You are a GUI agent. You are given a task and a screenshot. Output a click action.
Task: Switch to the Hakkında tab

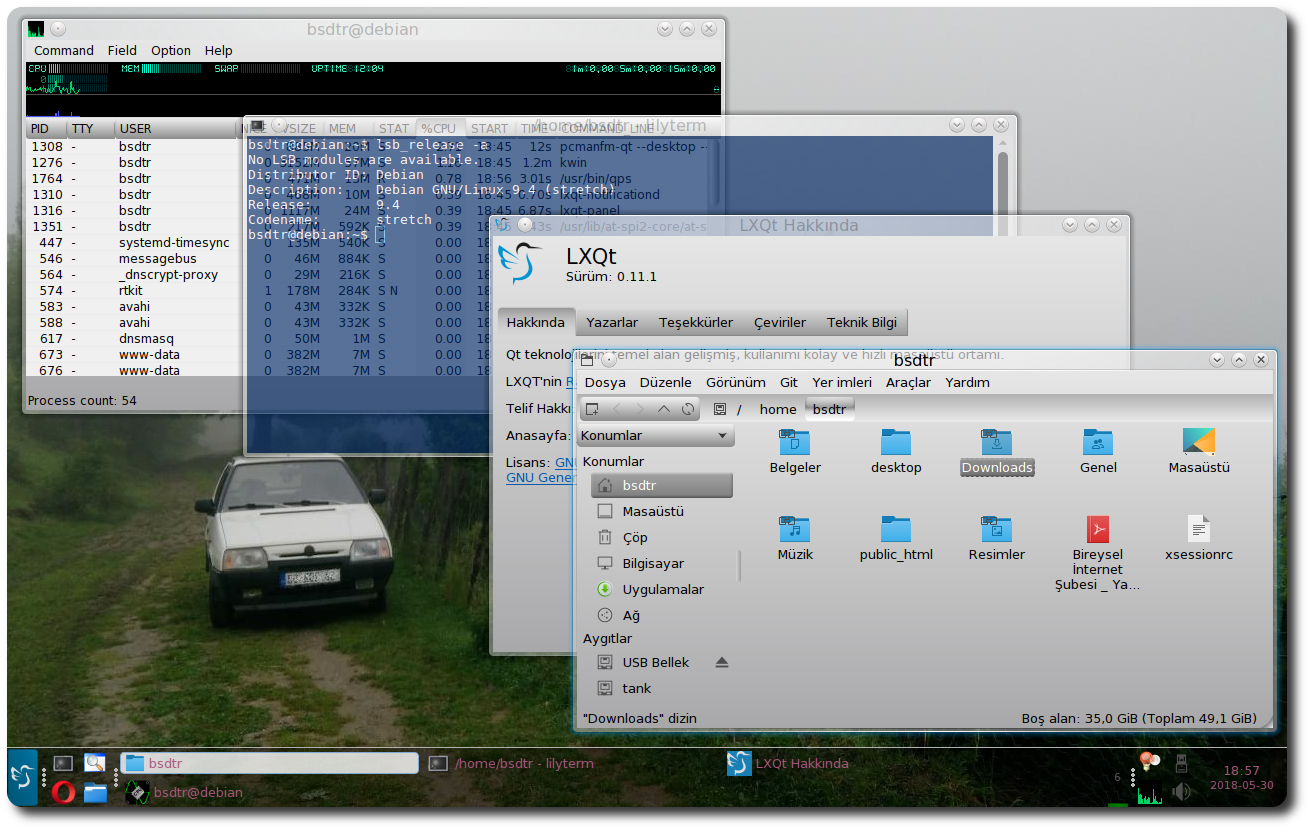click(536, 322)
